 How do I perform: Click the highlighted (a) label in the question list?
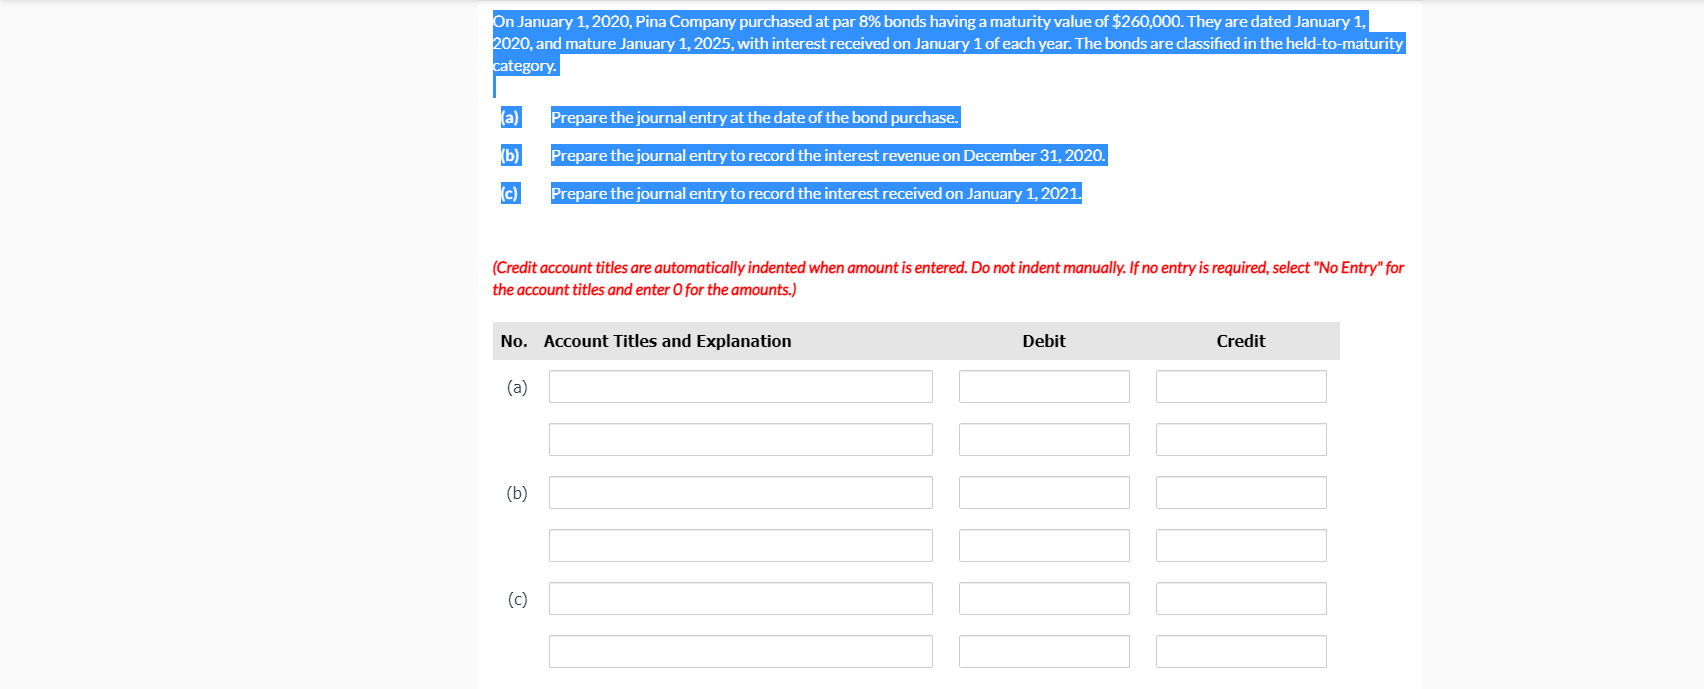[510, 117]
